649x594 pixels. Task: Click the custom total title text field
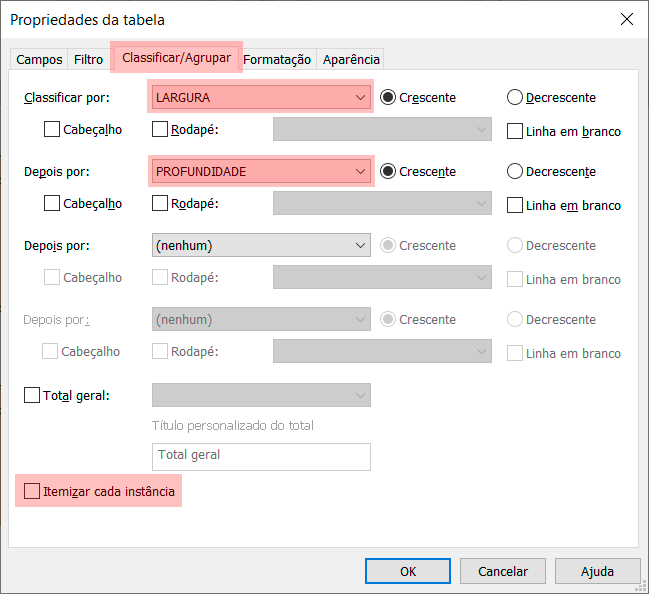(262, 456)
